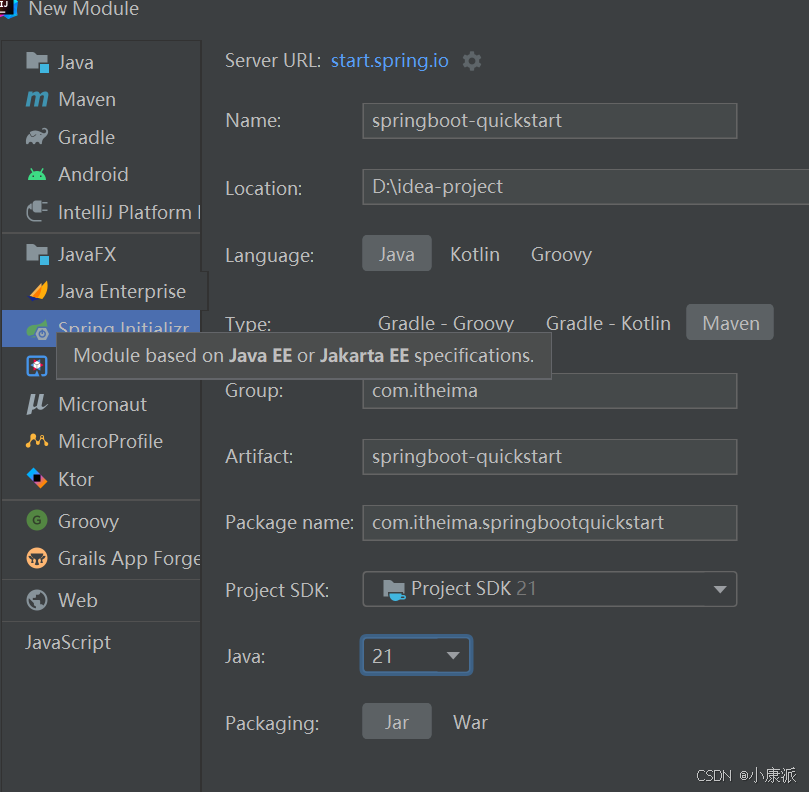Select War packaging
Image resolution: width=809 pixels, height=792 pixels.
click(x=470, y=722)
